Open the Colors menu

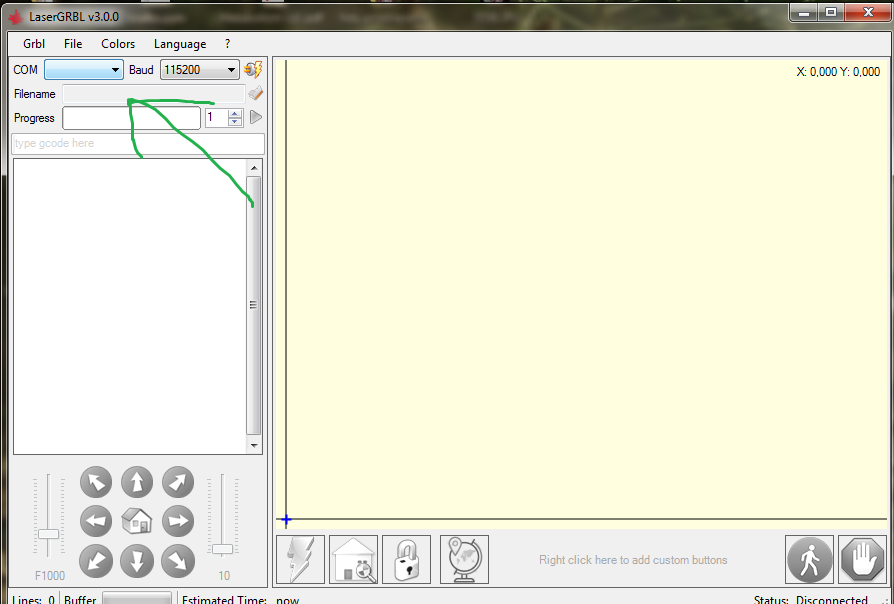click(x=118, y=44)
